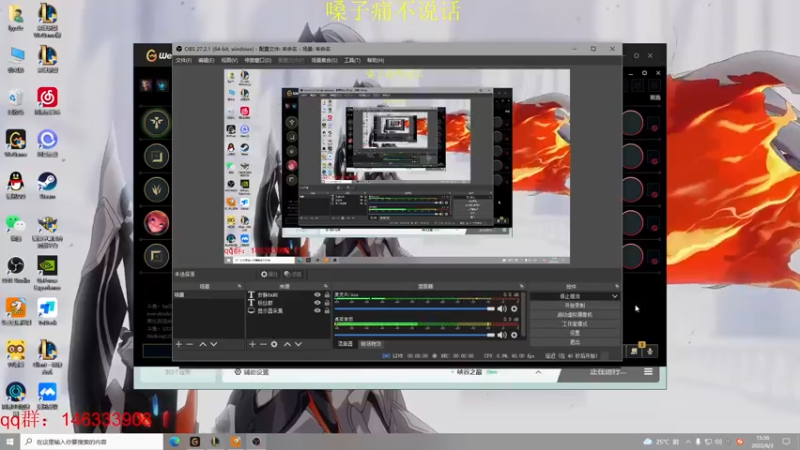This screenshot has height=450, width=800.
Task: Open Edit menu in OBS
Action: click(206, 60)
